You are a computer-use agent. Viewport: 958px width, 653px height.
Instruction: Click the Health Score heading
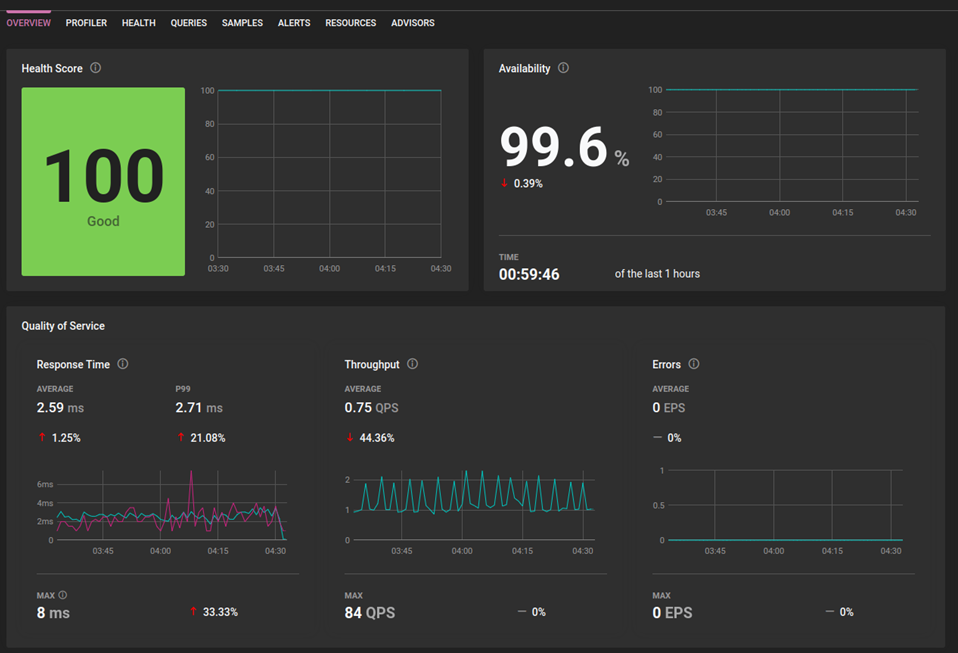(52, 68)
